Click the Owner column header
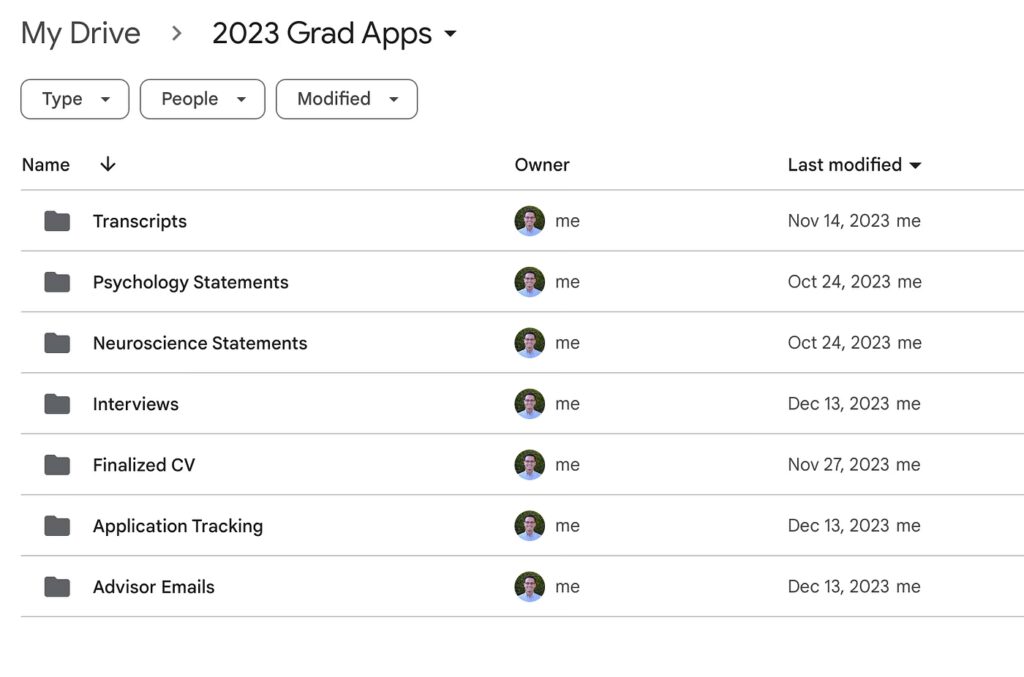The height and width of the screenshot is (677, 1024). pos(542,165)
